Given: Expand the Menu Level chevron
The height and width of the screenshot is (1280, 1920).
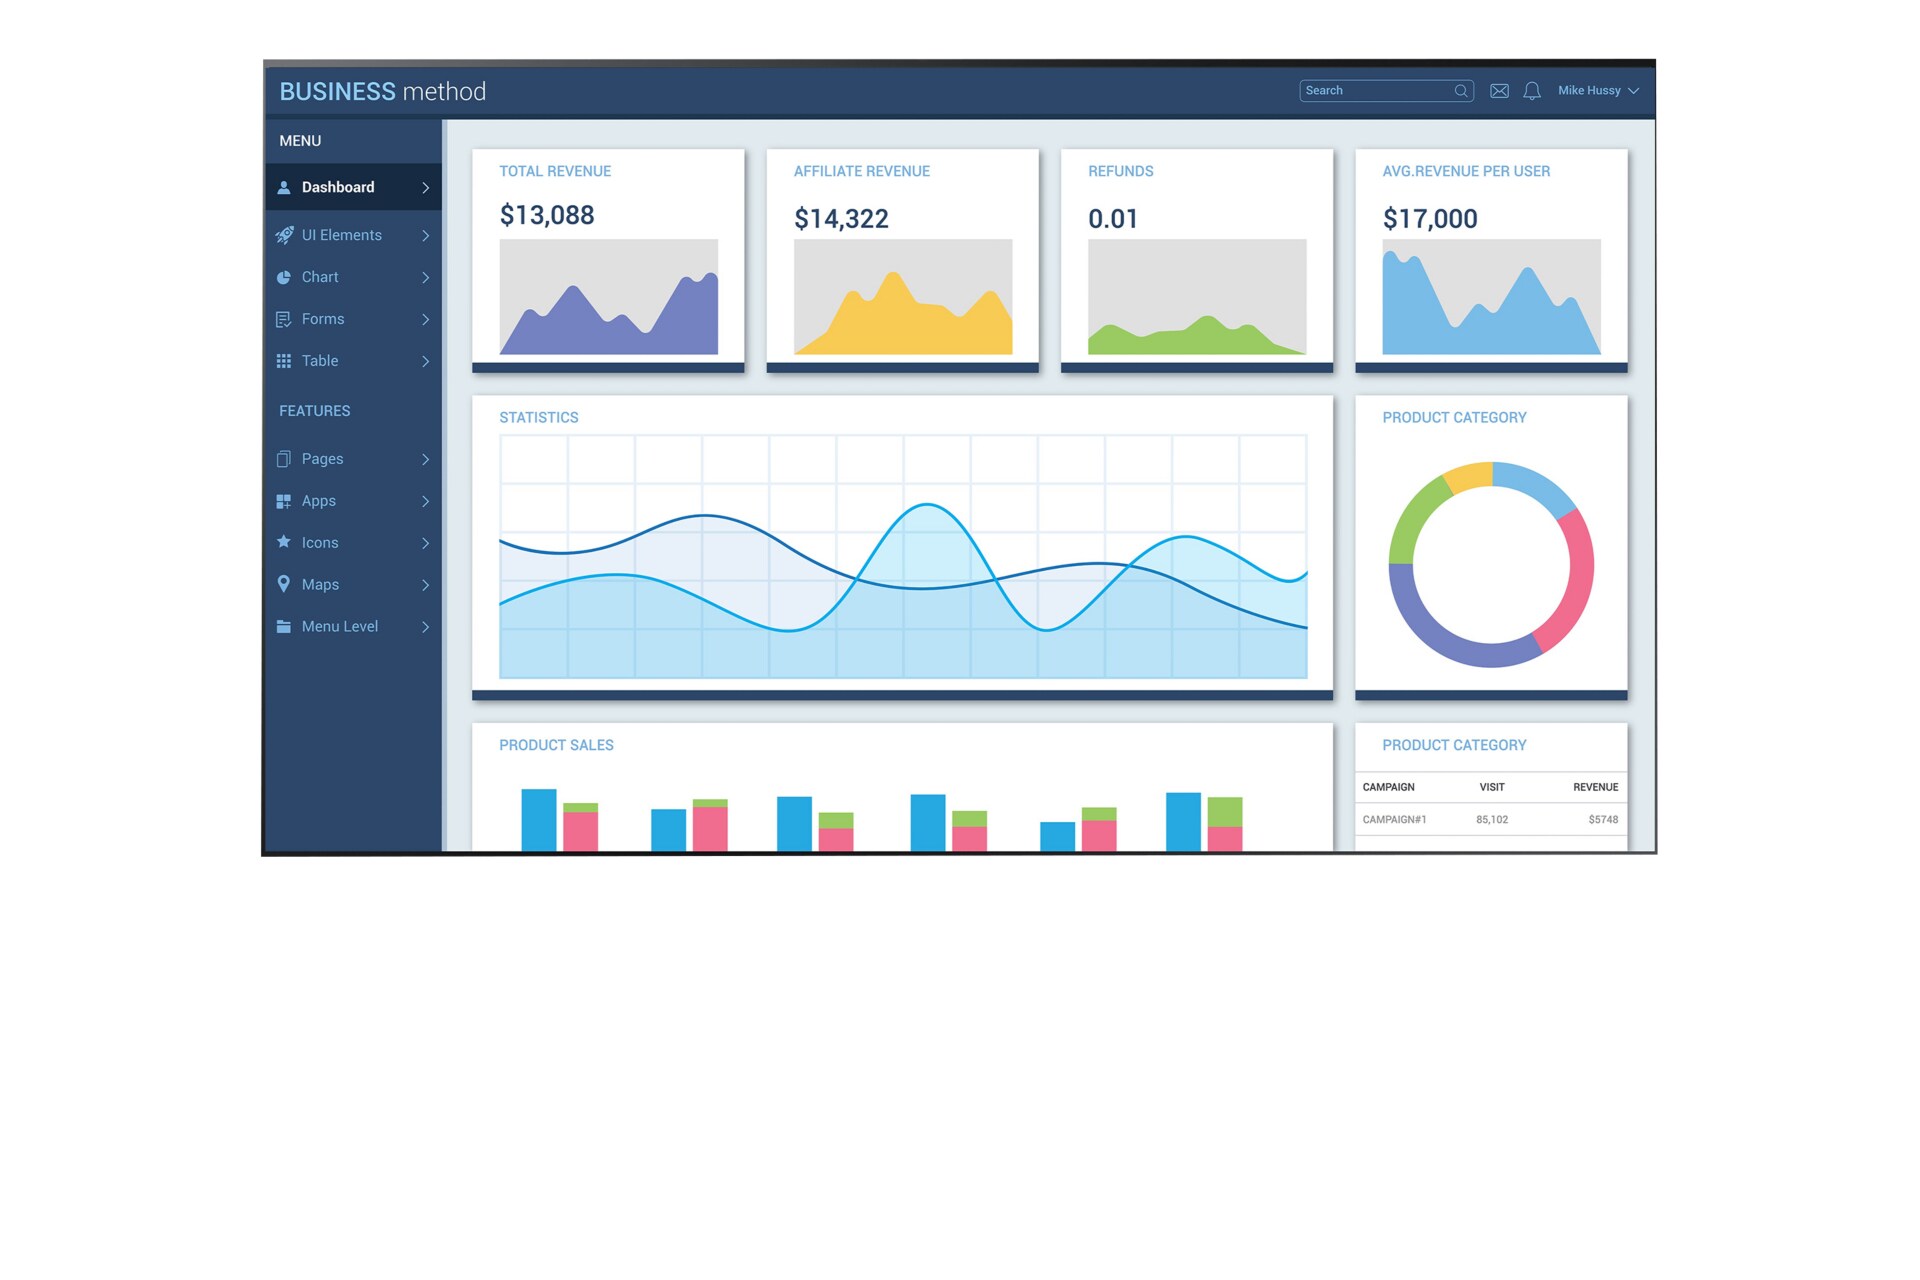Looking at the screenshot, I should (x=426, y=627).
